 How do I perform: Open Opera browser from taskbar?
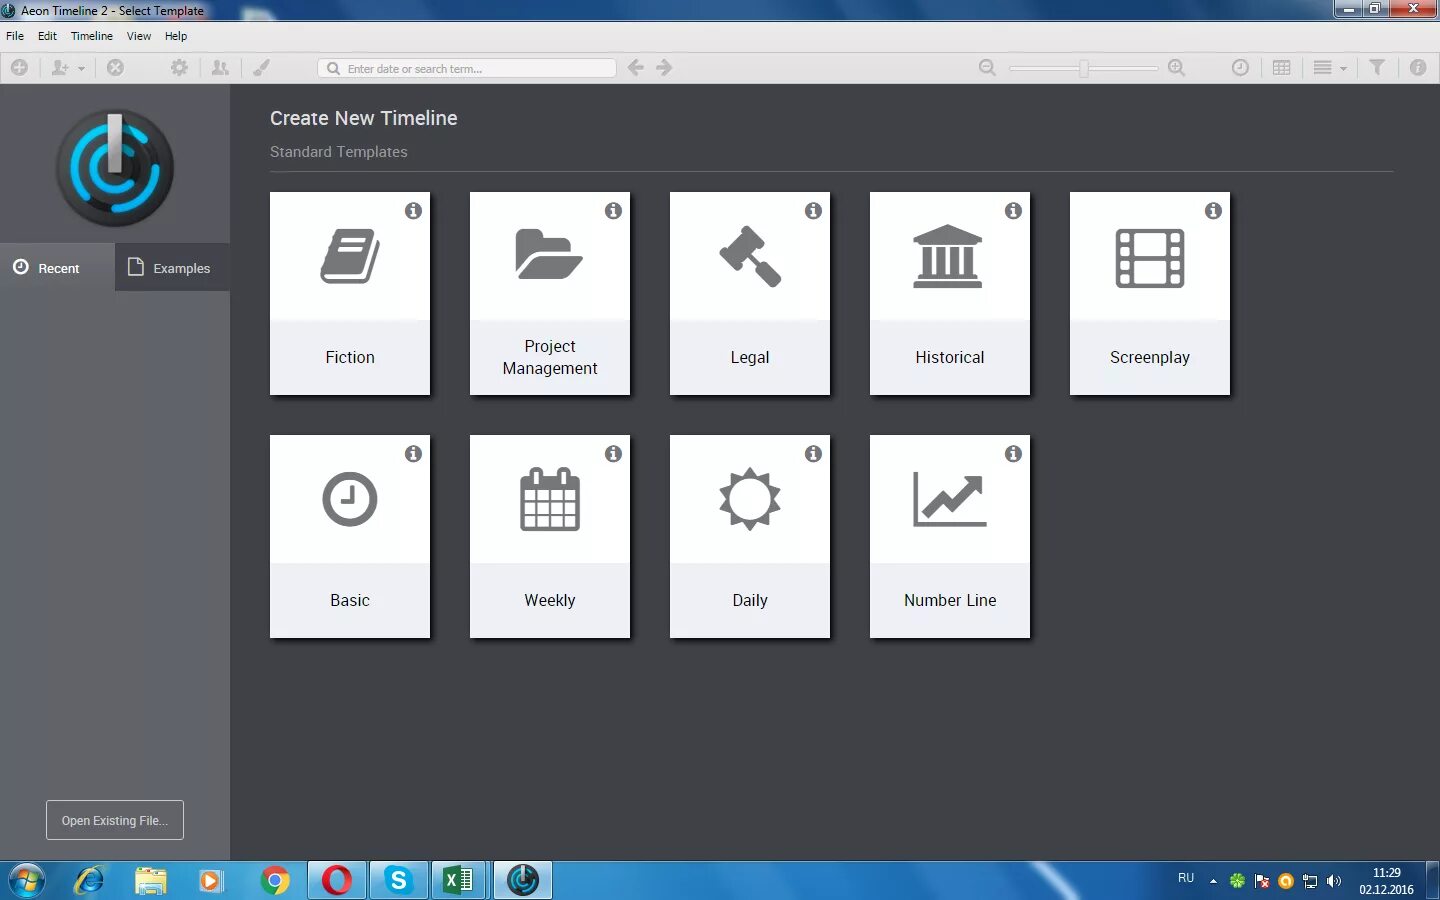(x=337, y=880)
